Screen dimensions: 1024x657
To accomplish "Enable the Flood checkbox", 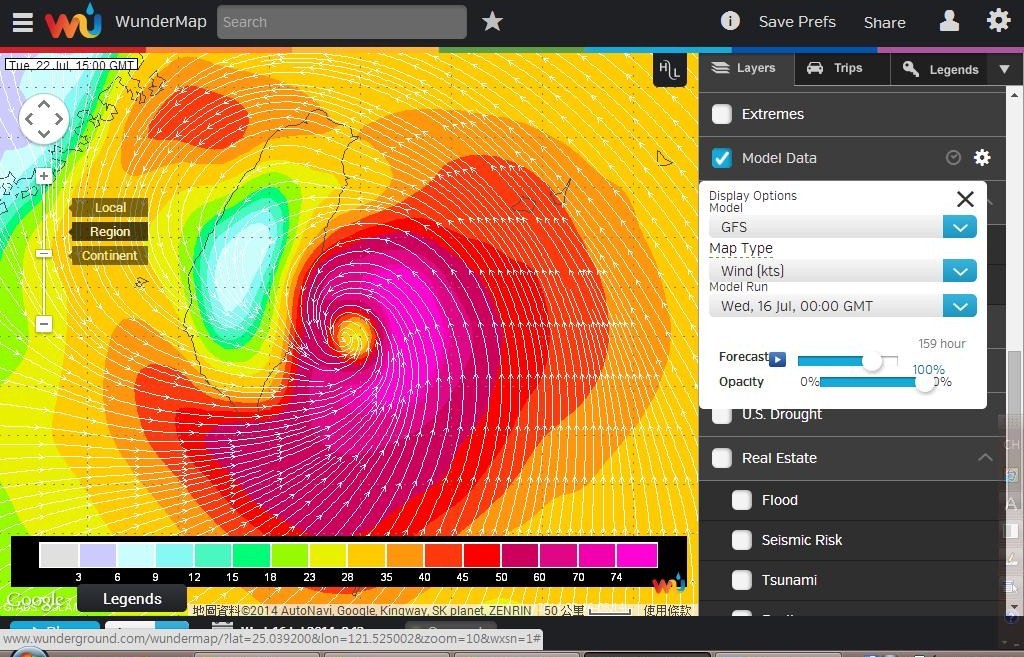I will tap(742, 500).
